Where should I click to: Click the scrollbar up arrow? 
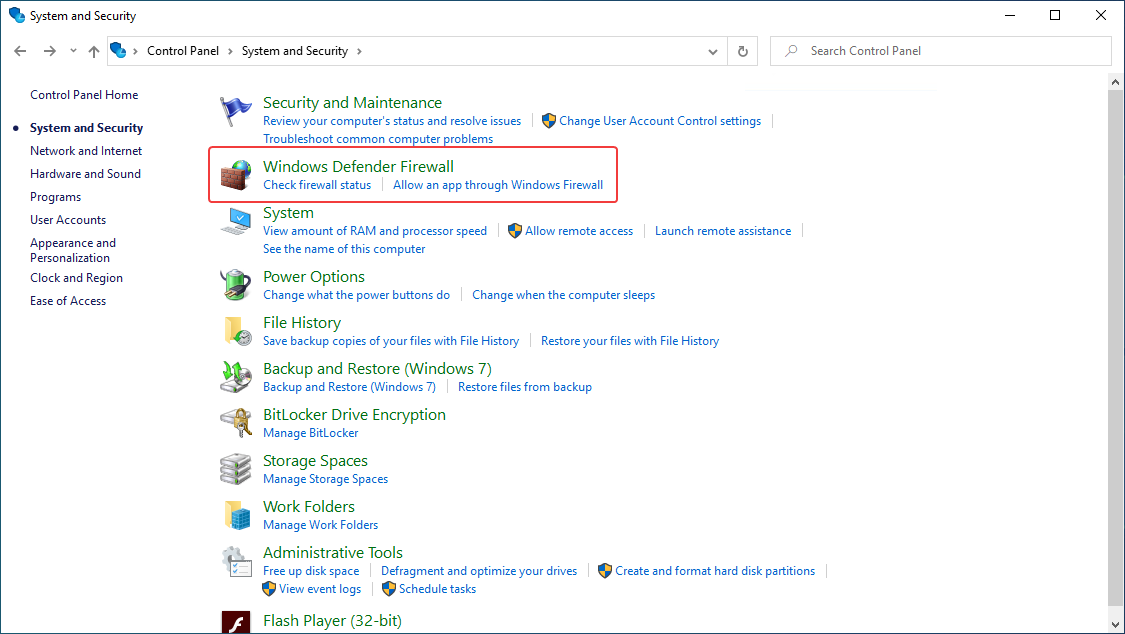click(1115, 82)
